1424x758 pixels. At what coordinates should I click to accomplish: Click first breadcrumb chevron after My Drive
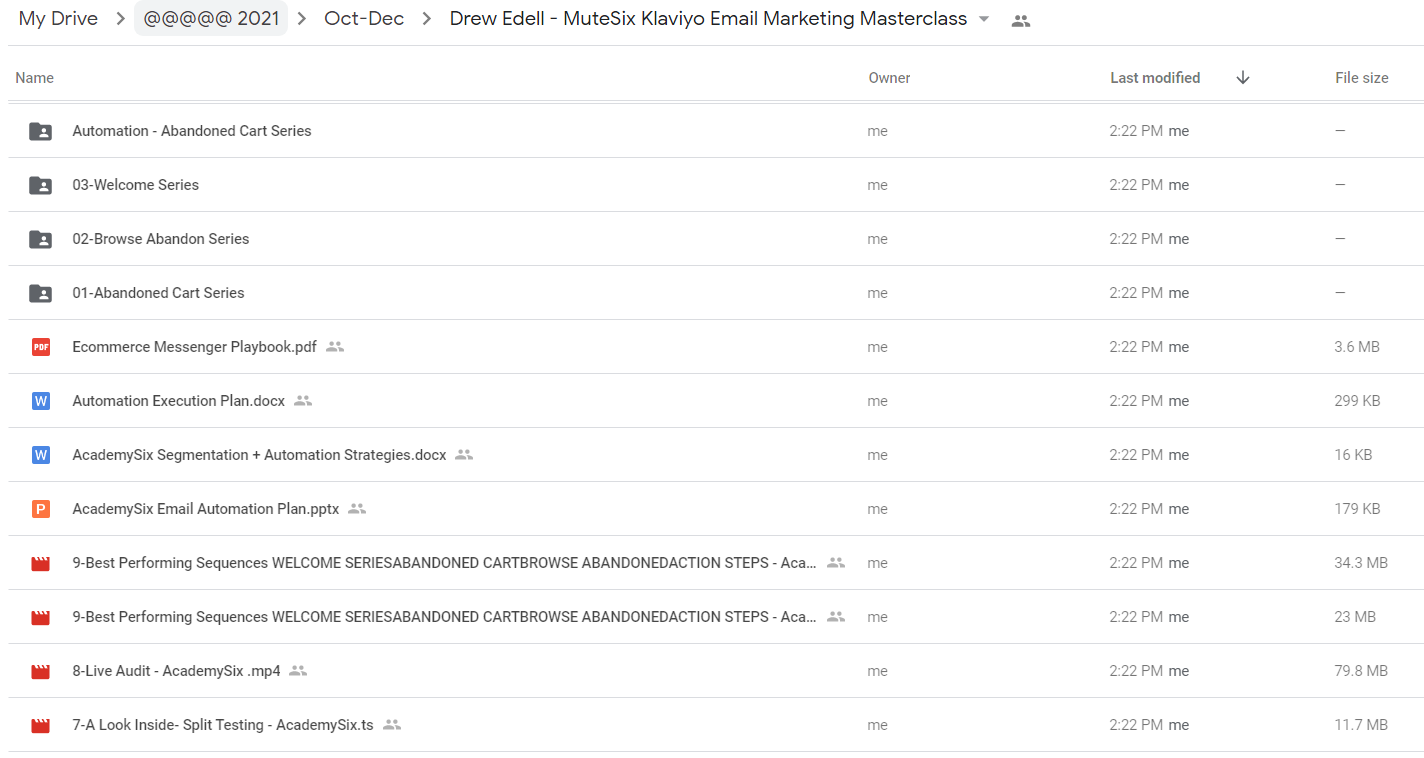[120, 19]
